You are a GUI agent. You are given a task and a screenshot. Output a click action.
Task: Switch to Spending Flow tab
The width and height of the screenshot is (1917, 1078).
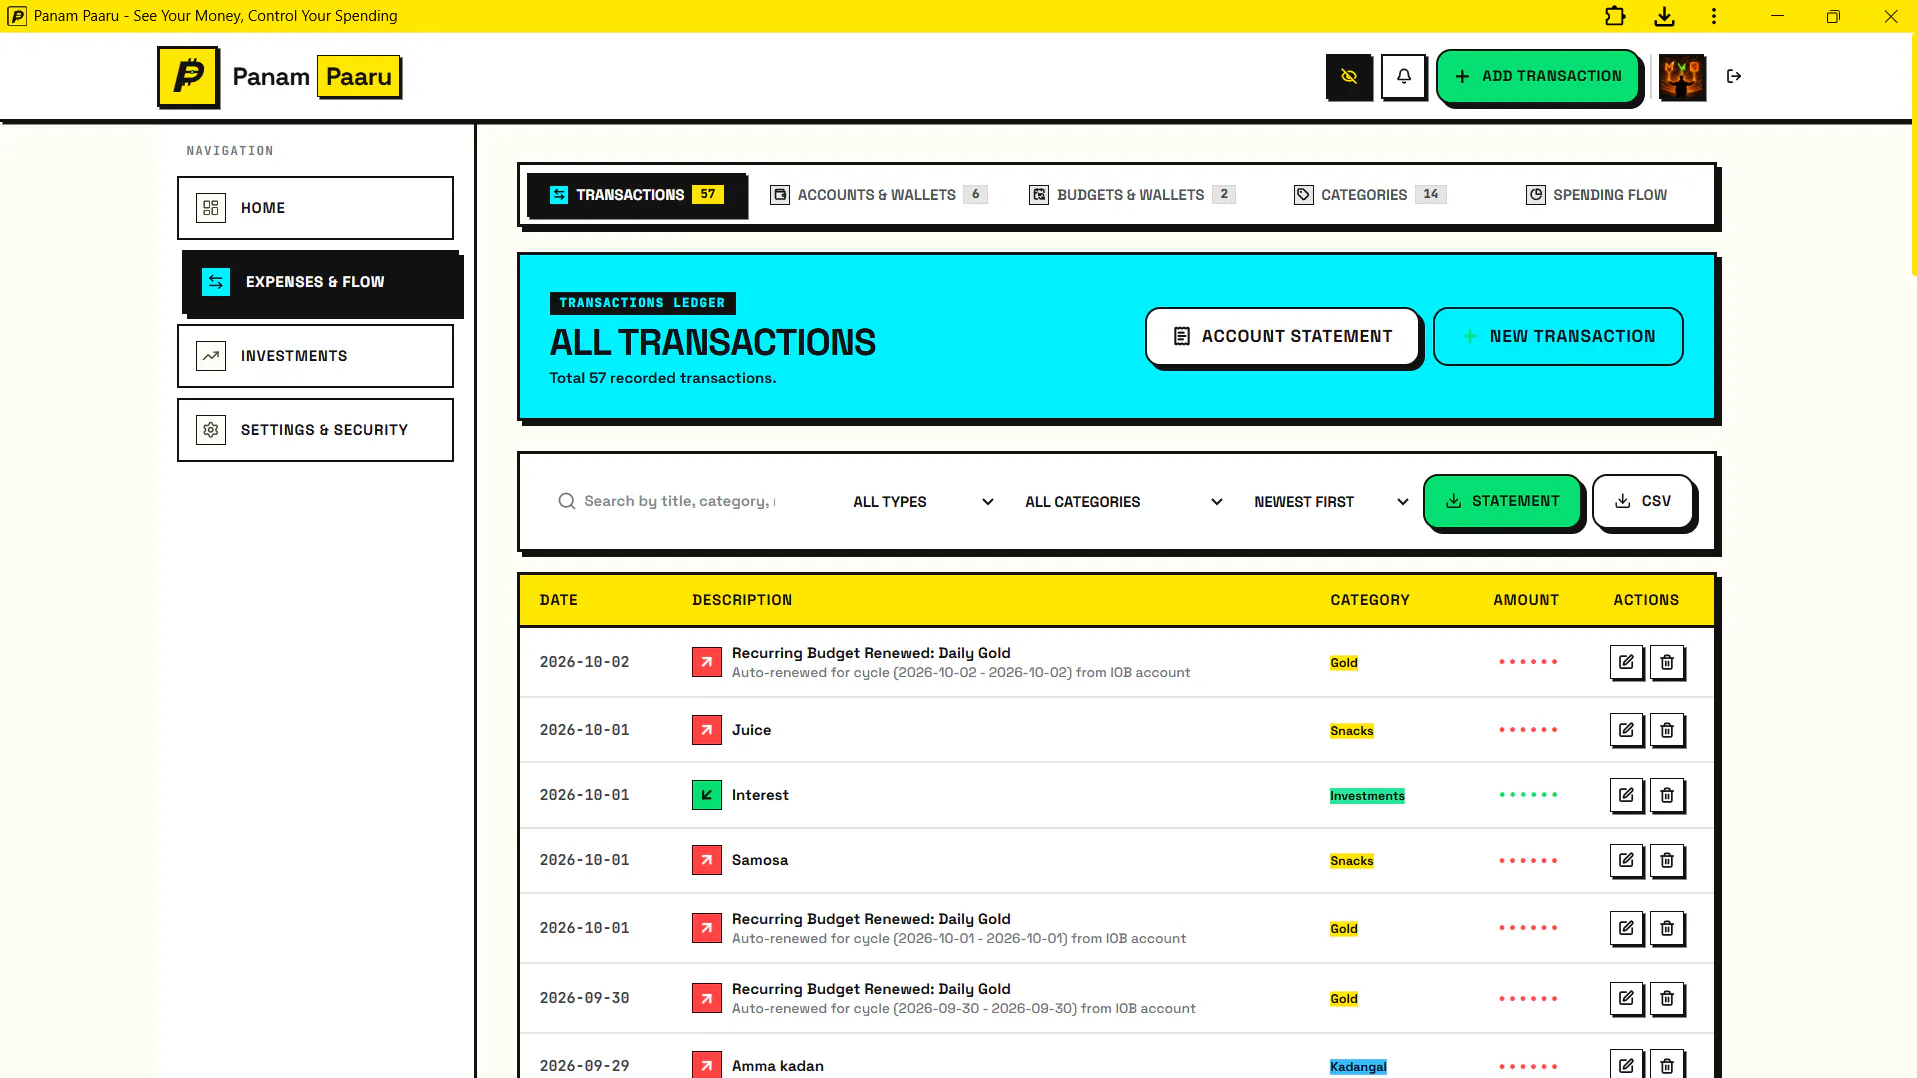coord(1596,195)
